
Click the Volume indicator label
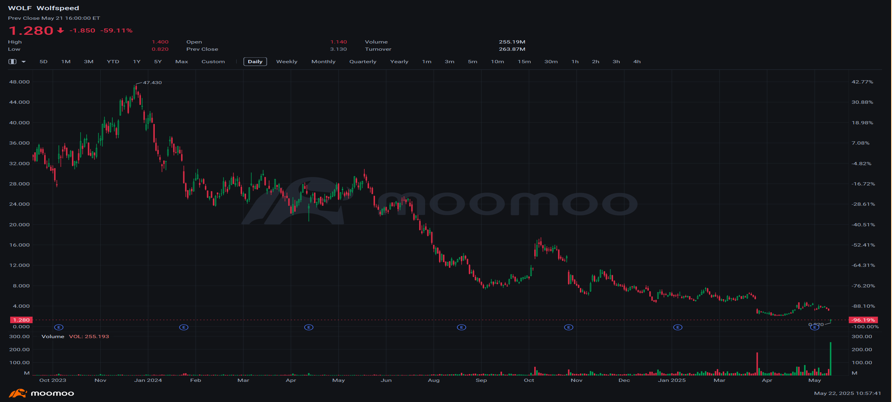click(51, 337)
